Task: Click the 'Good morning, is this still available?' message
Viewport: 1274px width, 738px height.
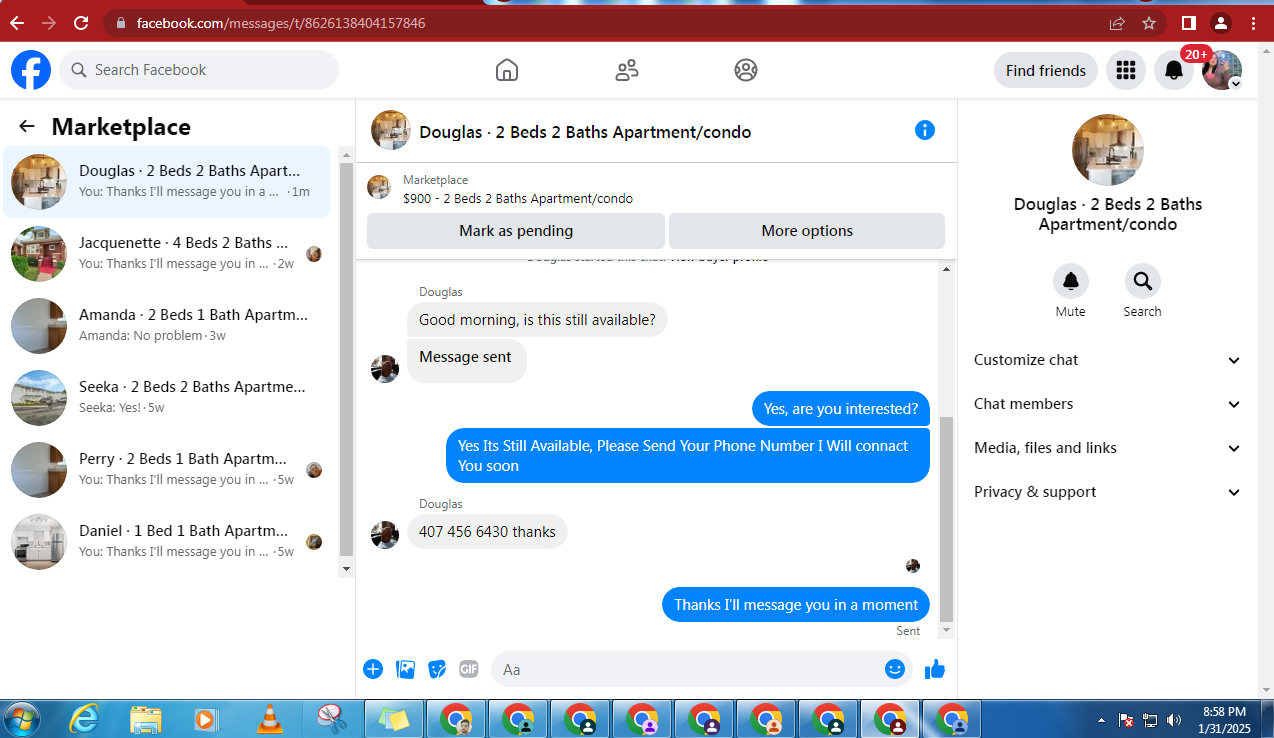Action: [537, 320]
